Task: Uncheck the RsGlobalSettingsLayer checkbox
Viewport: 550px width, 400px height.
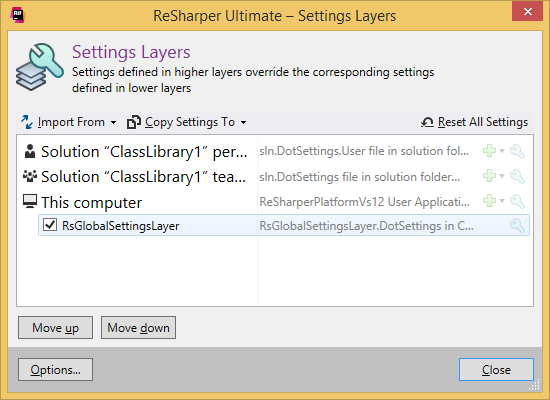Action: tap(50, 225)
